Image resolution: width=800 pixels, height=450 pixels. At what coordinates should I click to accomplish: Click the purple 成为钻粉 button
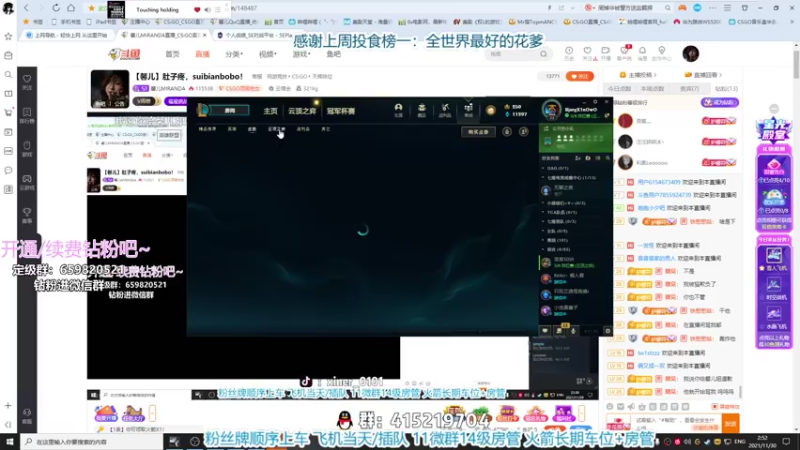coord(719,103)
